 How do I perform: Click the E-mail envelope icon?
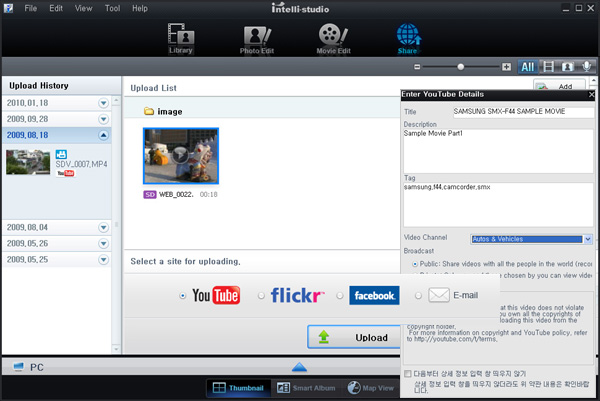coord(439,295)
